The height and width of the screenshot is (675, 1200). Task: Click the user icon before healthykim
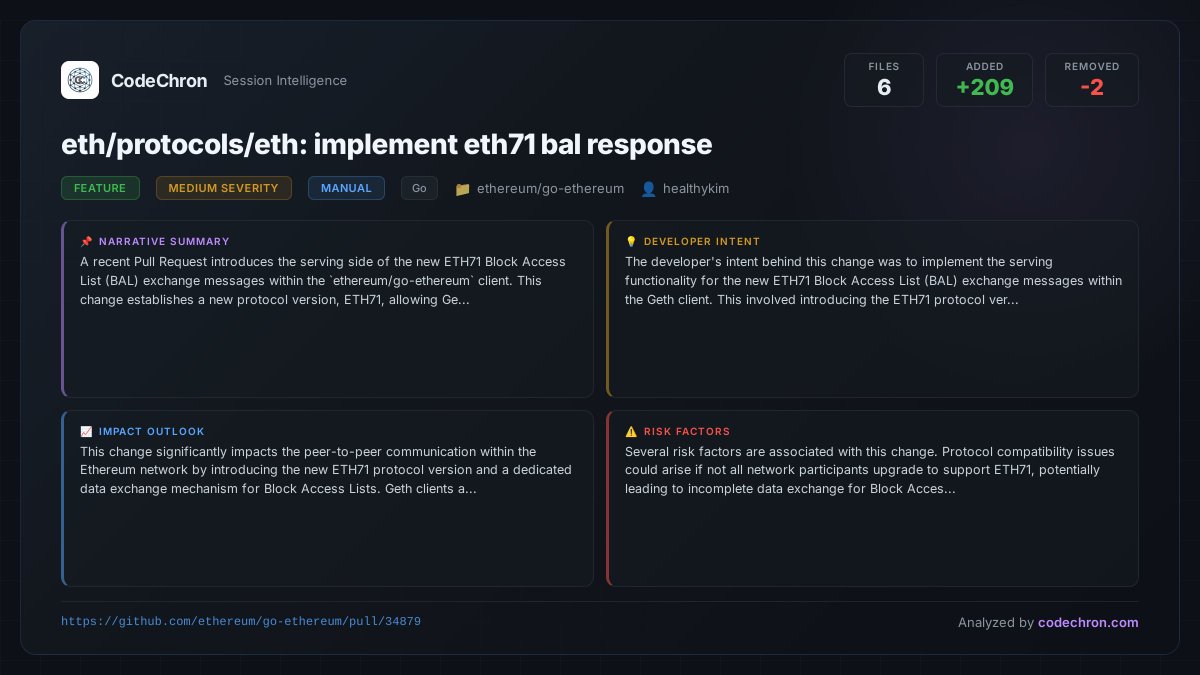pyautogui.click(x=648, y=189)
